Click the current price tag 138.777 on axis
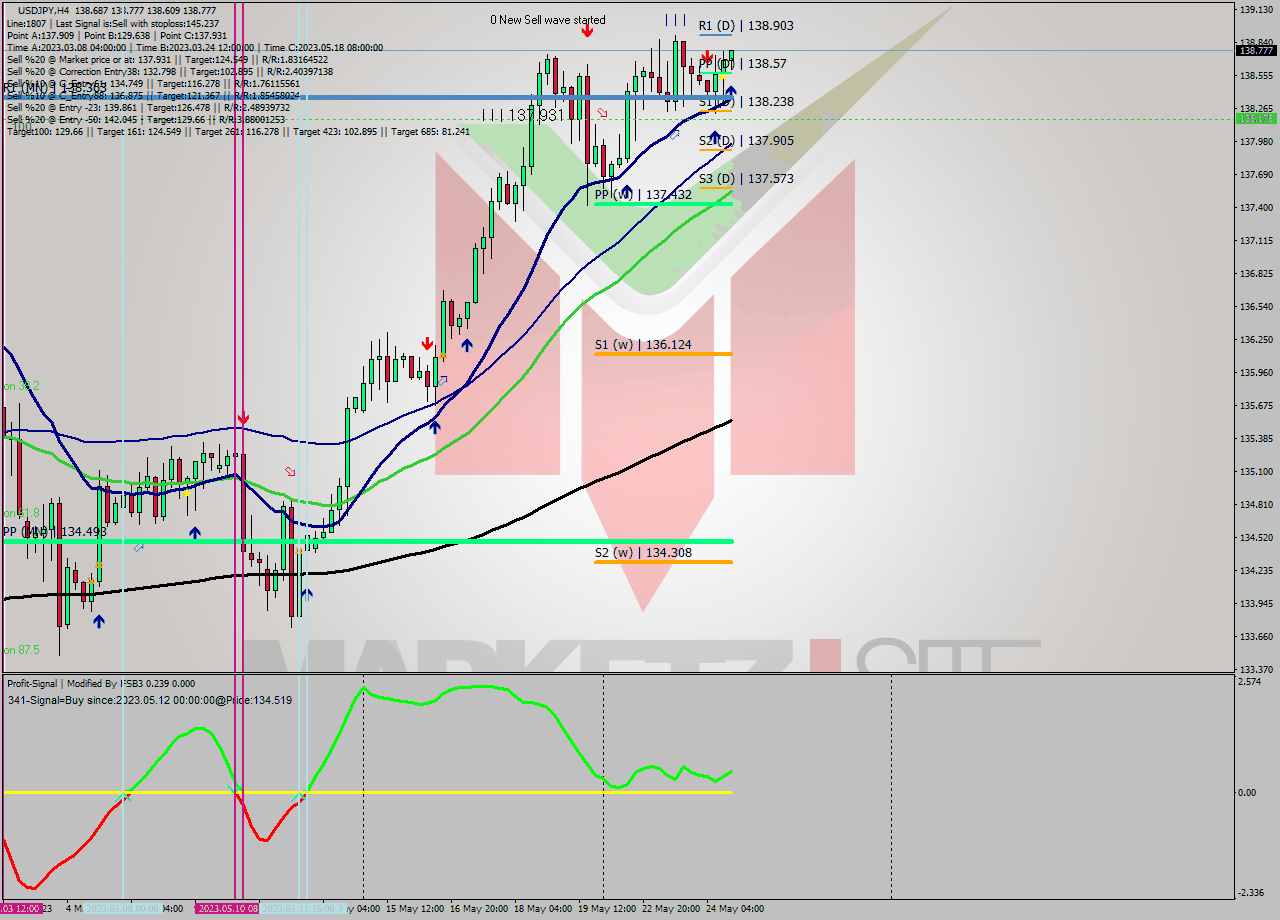Image resolution: width=1280 pixels, height=920 pixels. (x=1256, y=50)
